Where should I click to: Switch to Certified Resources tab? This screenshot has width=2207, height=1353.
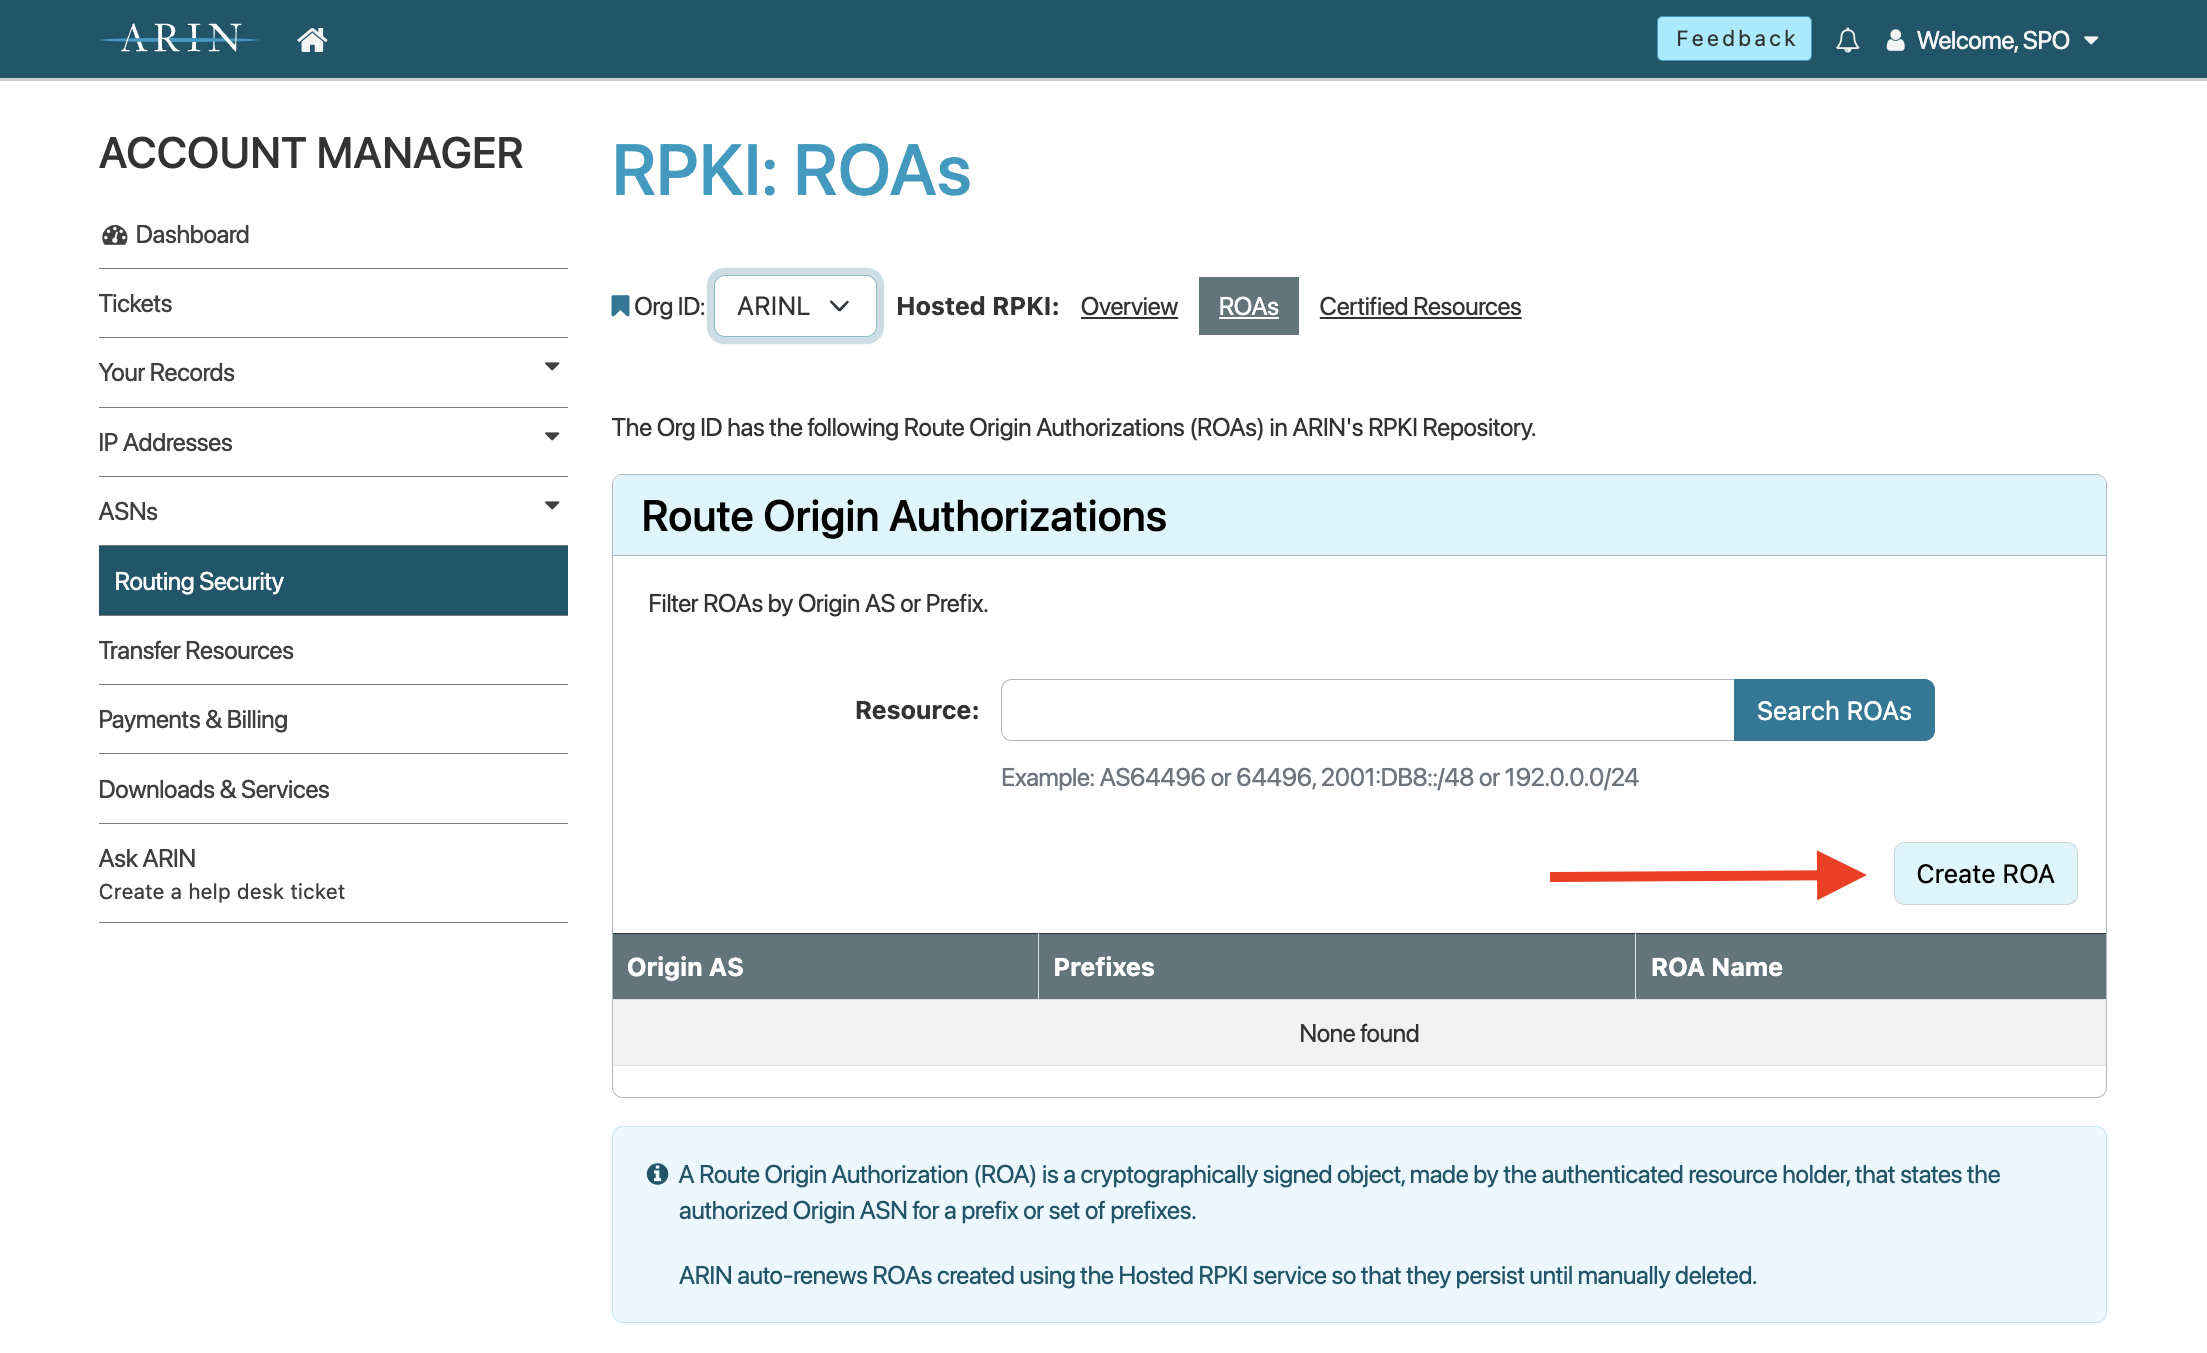(1420, 306)
